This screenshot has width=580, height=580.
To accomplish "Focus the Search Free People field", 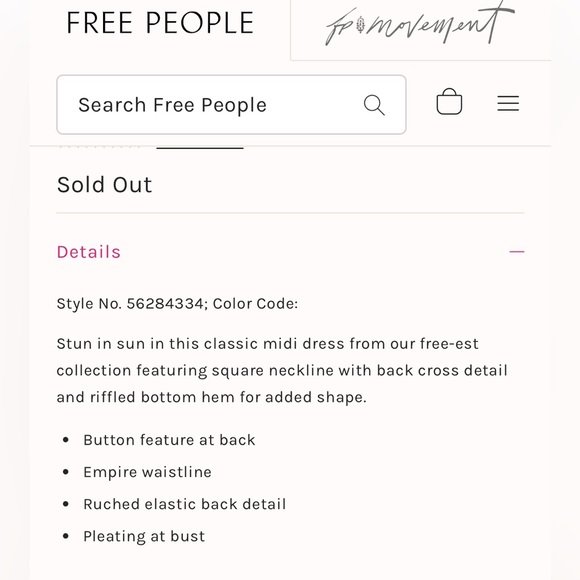I will (x=231, y=105).
